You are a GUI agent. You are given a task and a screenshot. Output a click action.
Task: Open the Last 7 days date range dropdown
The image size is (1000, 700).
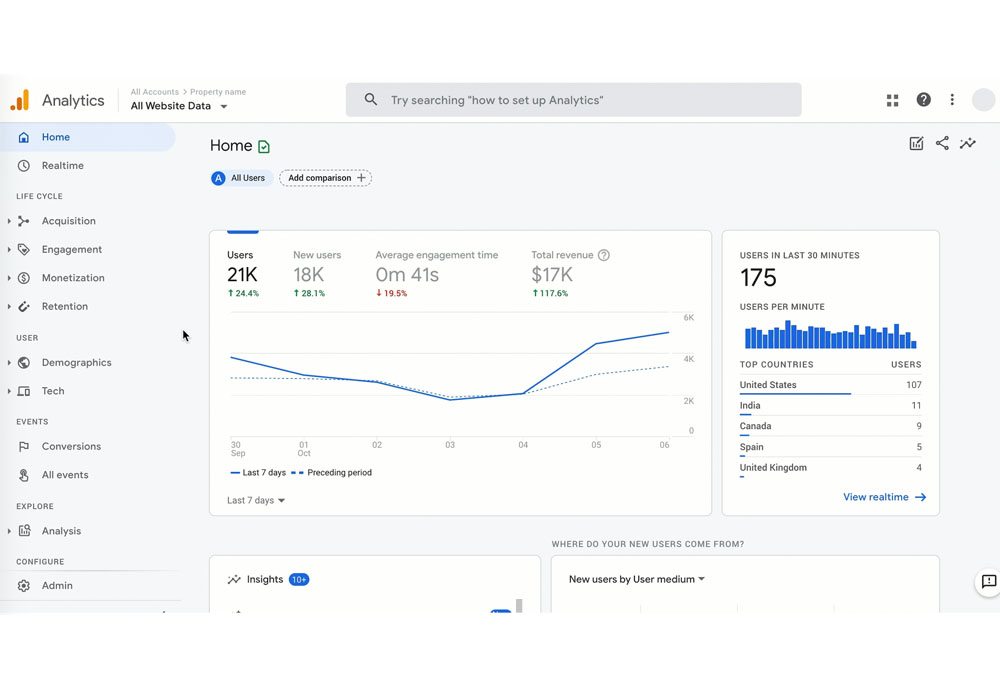point(256,500)
